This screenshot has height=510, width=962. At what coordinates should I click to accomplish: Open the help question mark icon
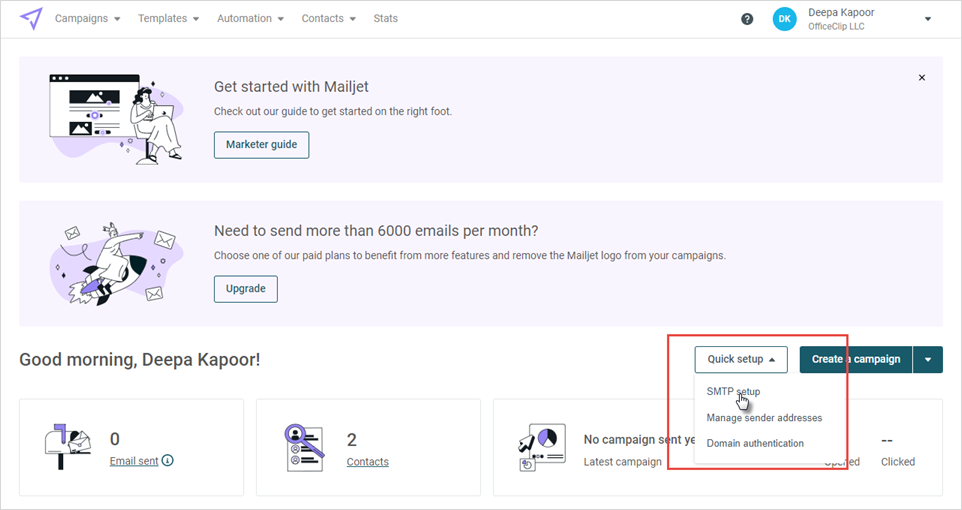click(747, 19)
